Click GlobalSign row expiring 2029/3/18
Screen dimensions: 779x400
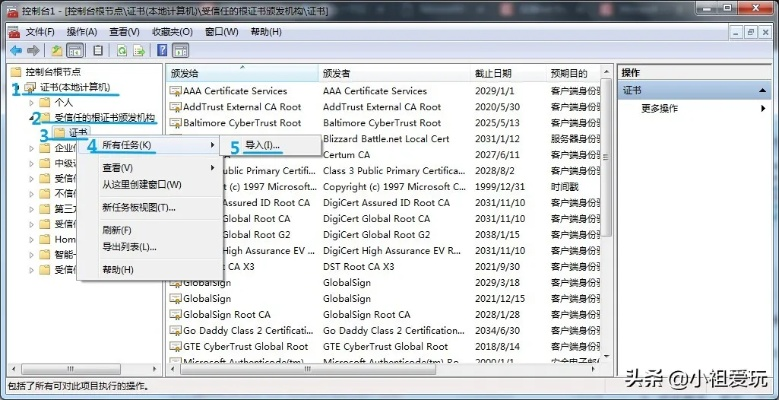[383, 283]
